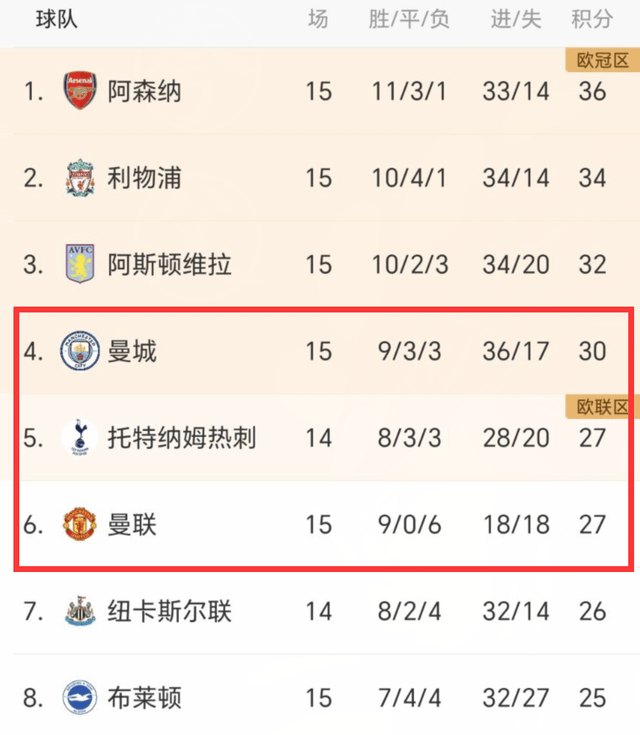Click the Arsenal club crest
640x735 pixels.
point(80,90)
